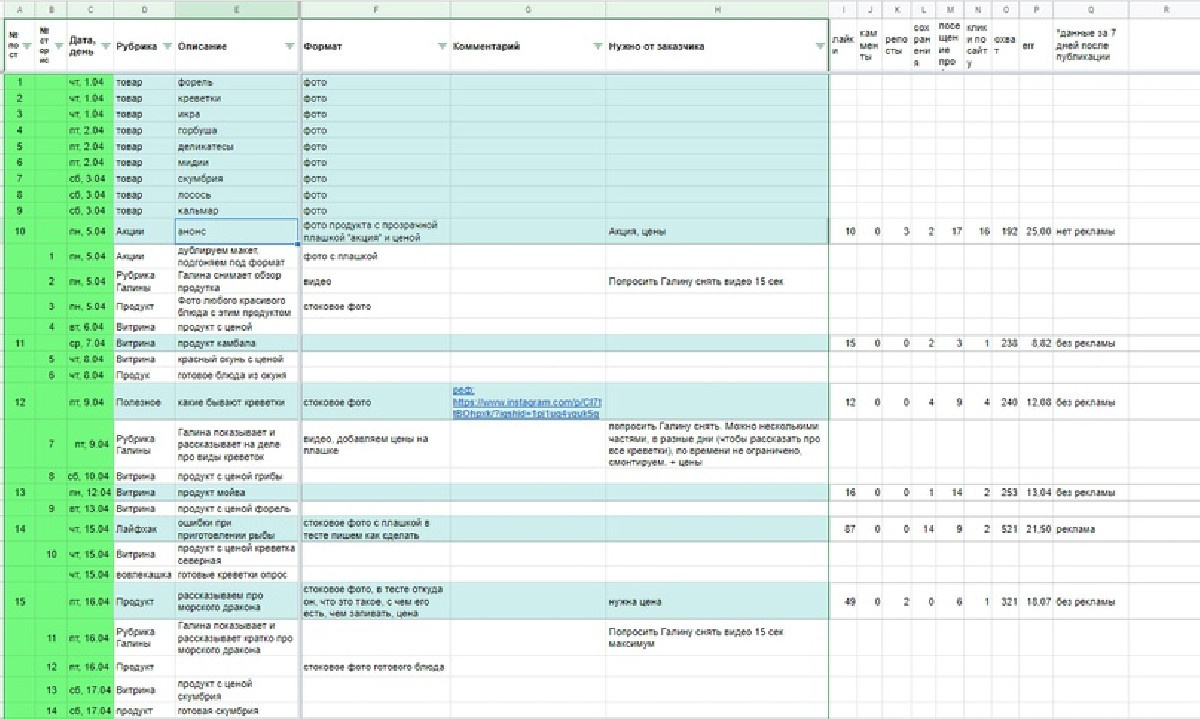Select the cell reading продукт мойва
Image resolution: width=1200 pixels, height=719 pixels.
[237, 492]
